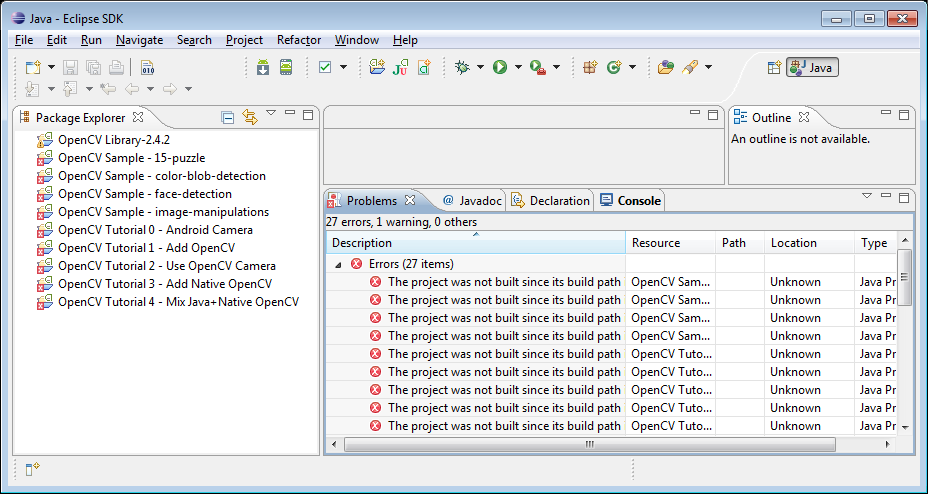
Task: Click the New wizard toolbar icon
Action: pos(33,67)
